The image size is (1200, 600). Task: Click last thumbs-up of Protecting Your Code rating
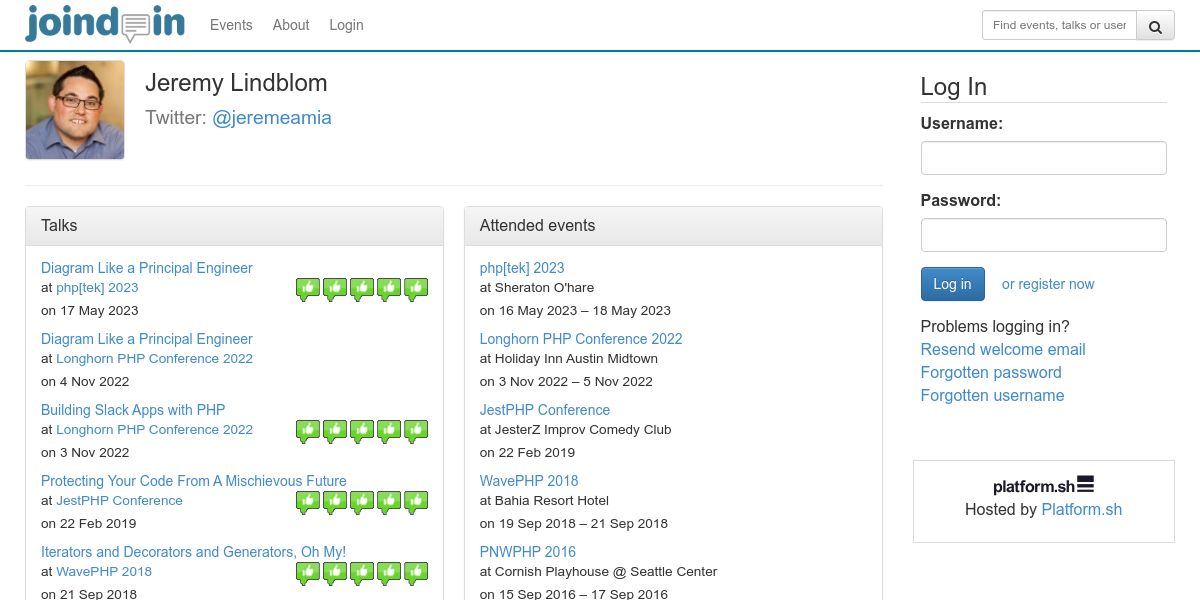click(416, 502)
